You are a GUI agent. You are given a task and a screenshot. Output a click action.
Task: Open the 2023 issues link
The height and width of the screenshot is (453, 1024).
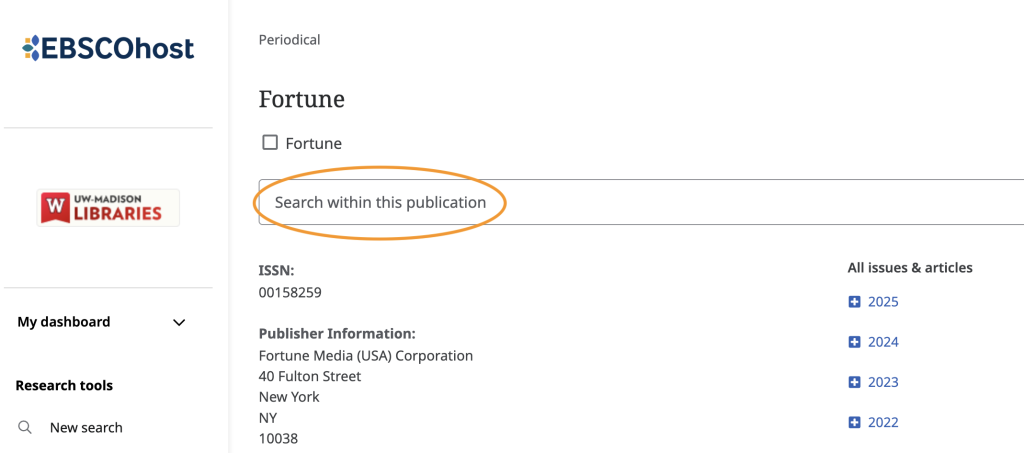pos(883,382)
